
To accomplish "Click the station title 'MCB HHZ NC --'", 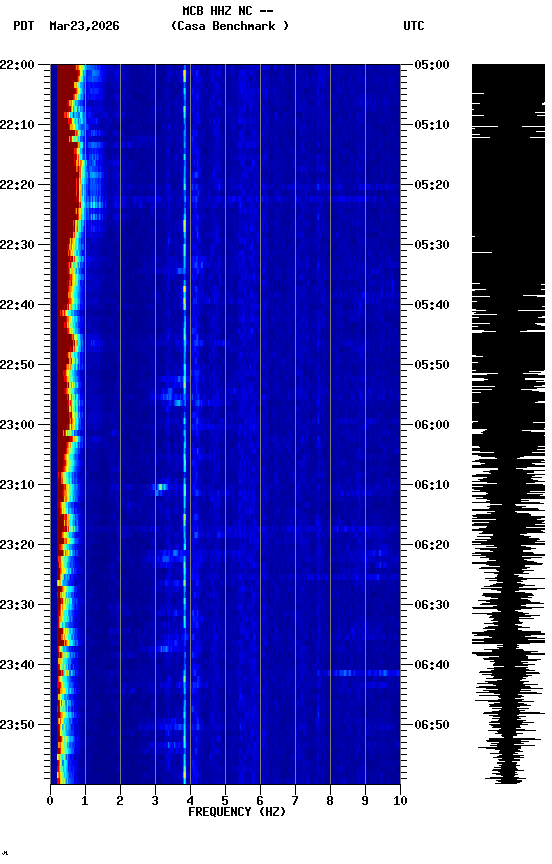I will pos(228,10).
